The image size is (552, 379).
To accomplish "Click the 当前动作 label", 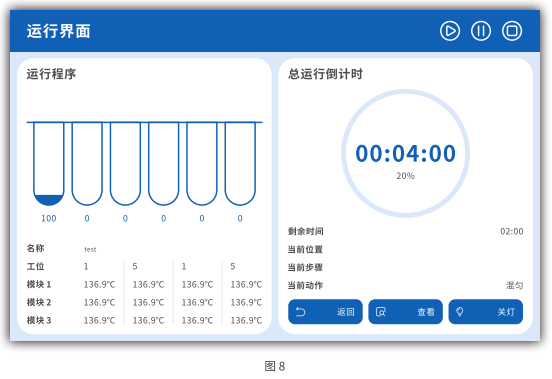I will [305, 285].
